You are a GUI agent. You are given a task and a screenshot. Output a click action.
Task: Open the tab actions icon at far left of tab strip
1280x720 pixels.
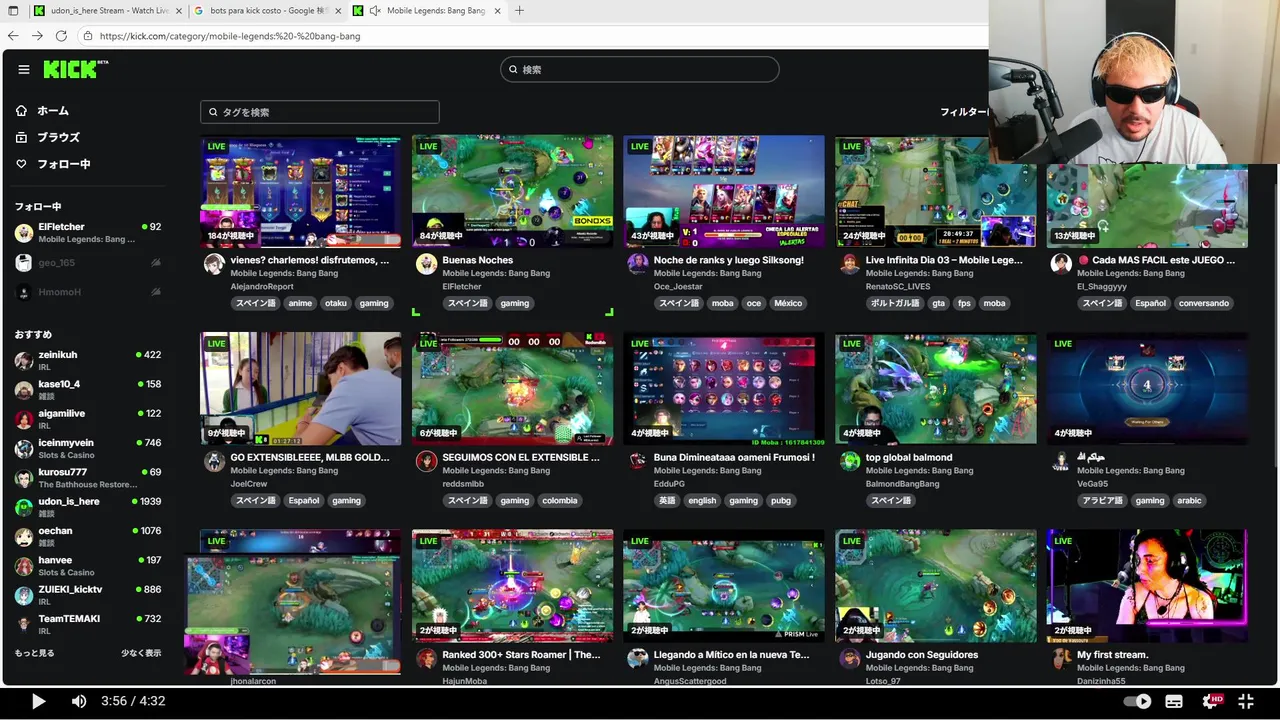[13, 10]
